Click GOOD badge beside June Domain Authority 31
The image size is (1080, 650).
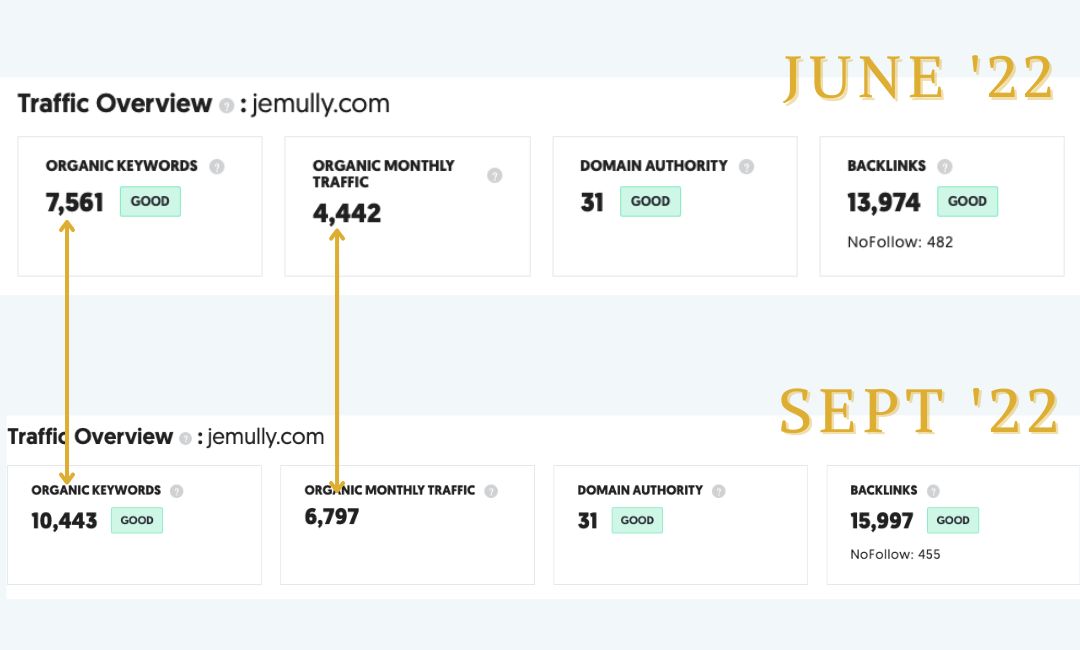pyautogui.click(x=650, y=201)
